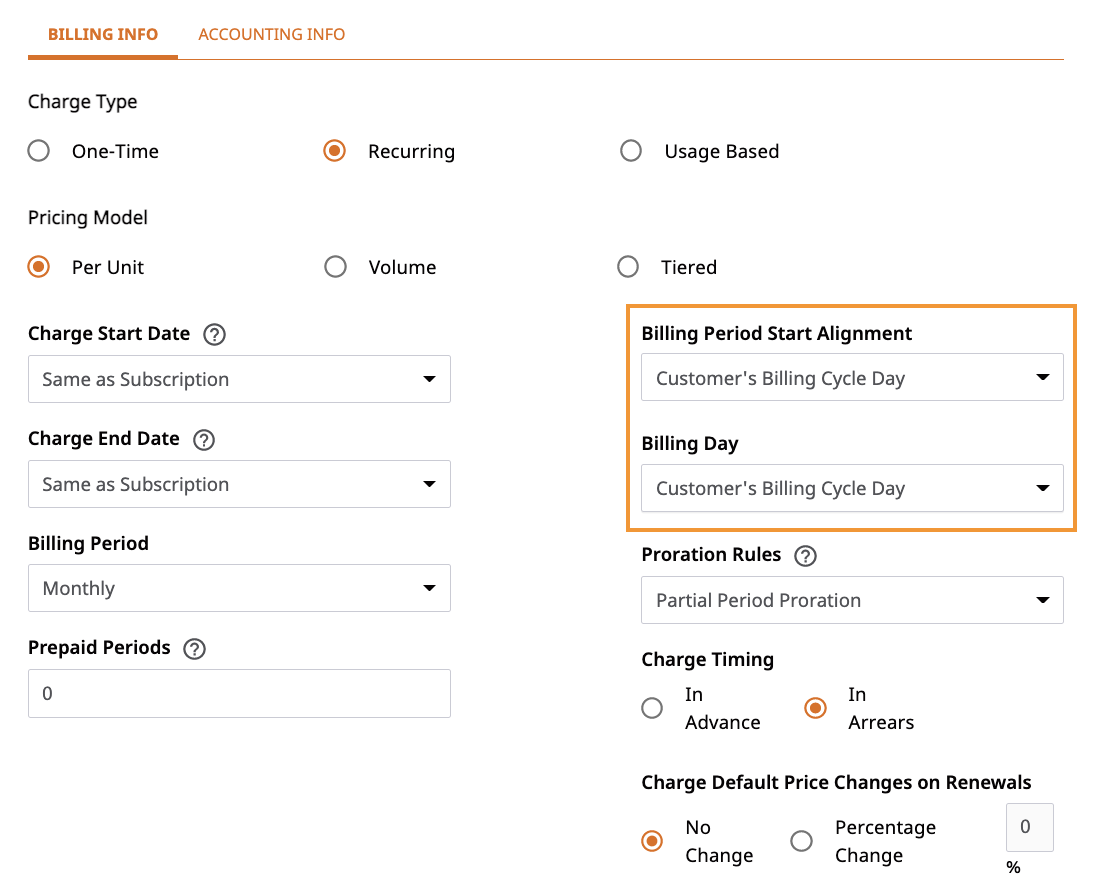Open the Proration Rules help icon

coord(805,556)
